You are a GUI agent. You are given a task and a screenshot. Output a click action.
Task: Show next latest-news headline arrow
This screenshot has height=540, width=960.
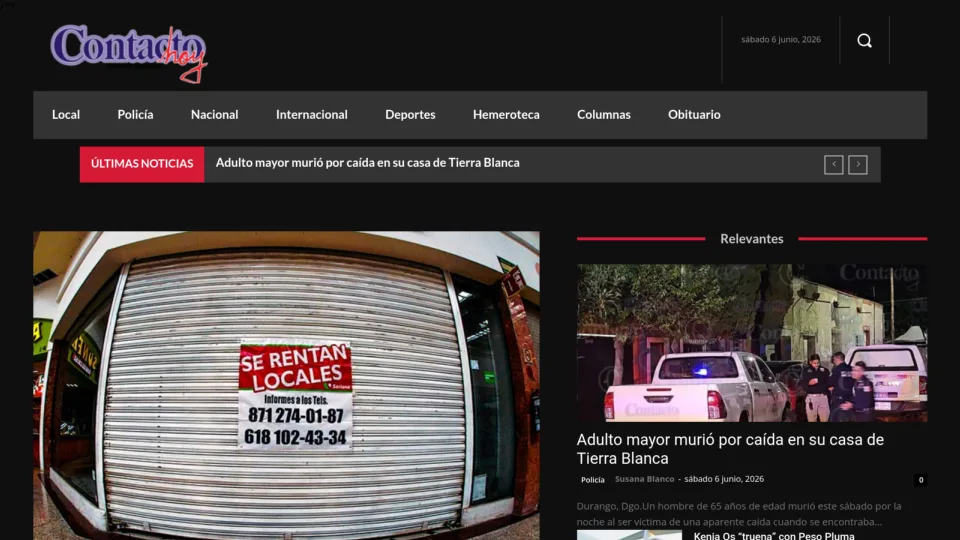[858, 164]
